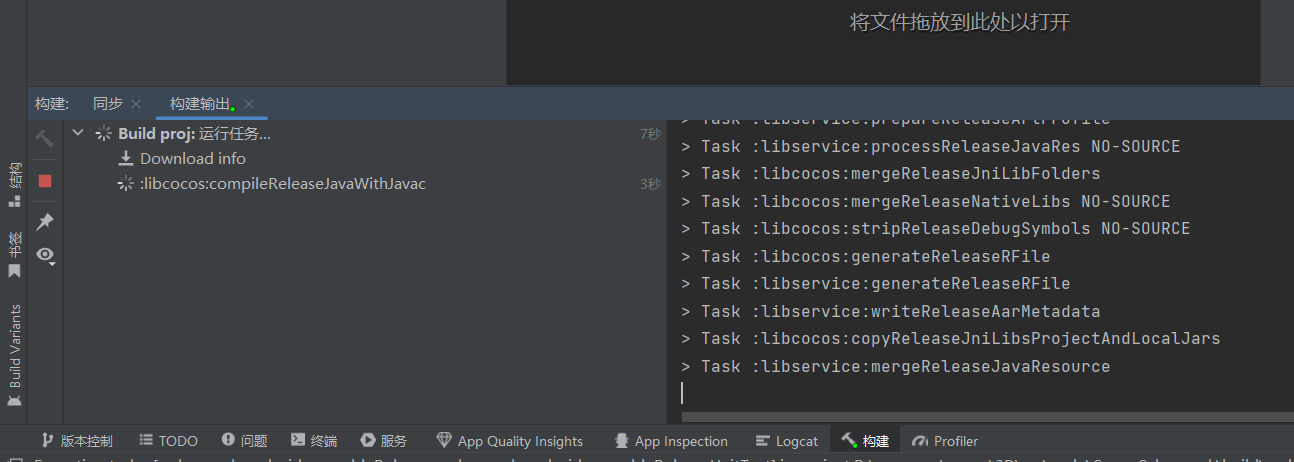Select the Download info tree item
This screenshot has width=1294, height=462.
coord(192,158)
